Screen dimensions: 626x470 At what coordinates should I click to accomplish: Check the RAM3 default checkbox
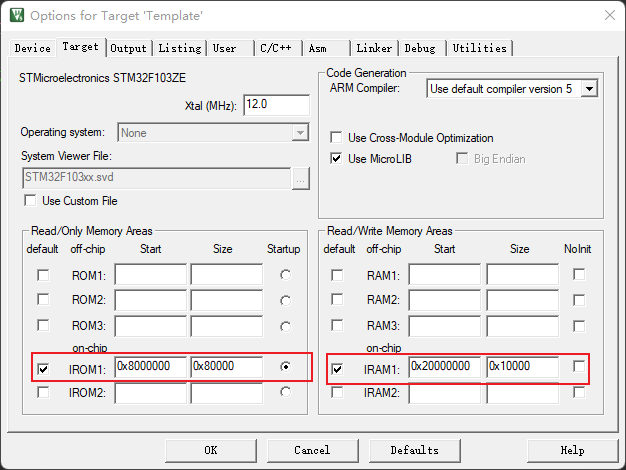click(337, 325)
